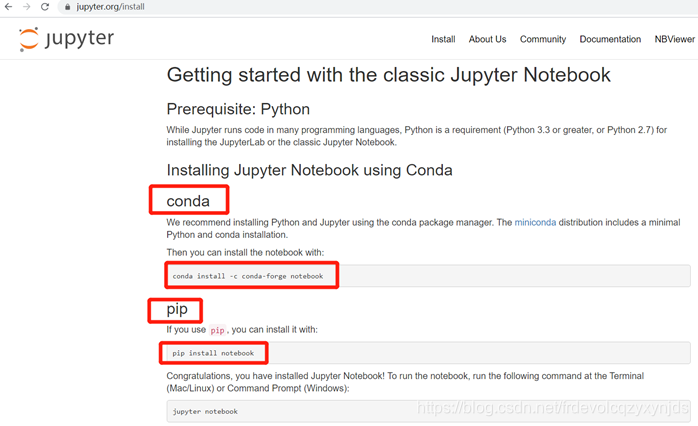This screenshot has width=698, height=426.
Task: Click 'Then you can install the notebook with:' text
Action: coord(245,252)
